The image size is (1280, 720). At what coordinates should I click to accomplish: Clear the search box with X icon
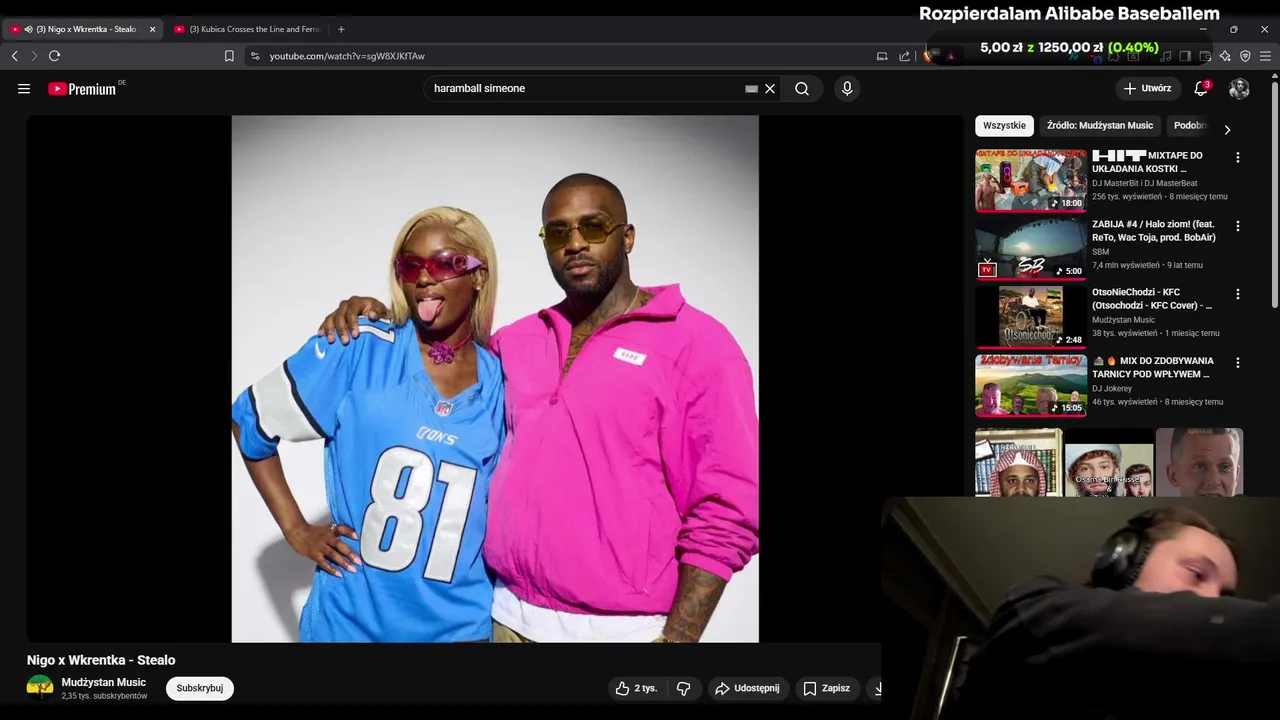pos(770,88)
